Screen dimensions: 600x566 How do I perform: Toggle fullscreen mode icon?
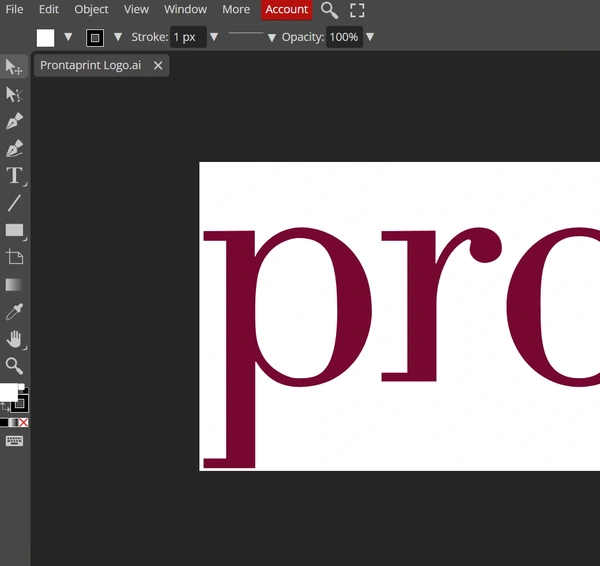[357, 10]
